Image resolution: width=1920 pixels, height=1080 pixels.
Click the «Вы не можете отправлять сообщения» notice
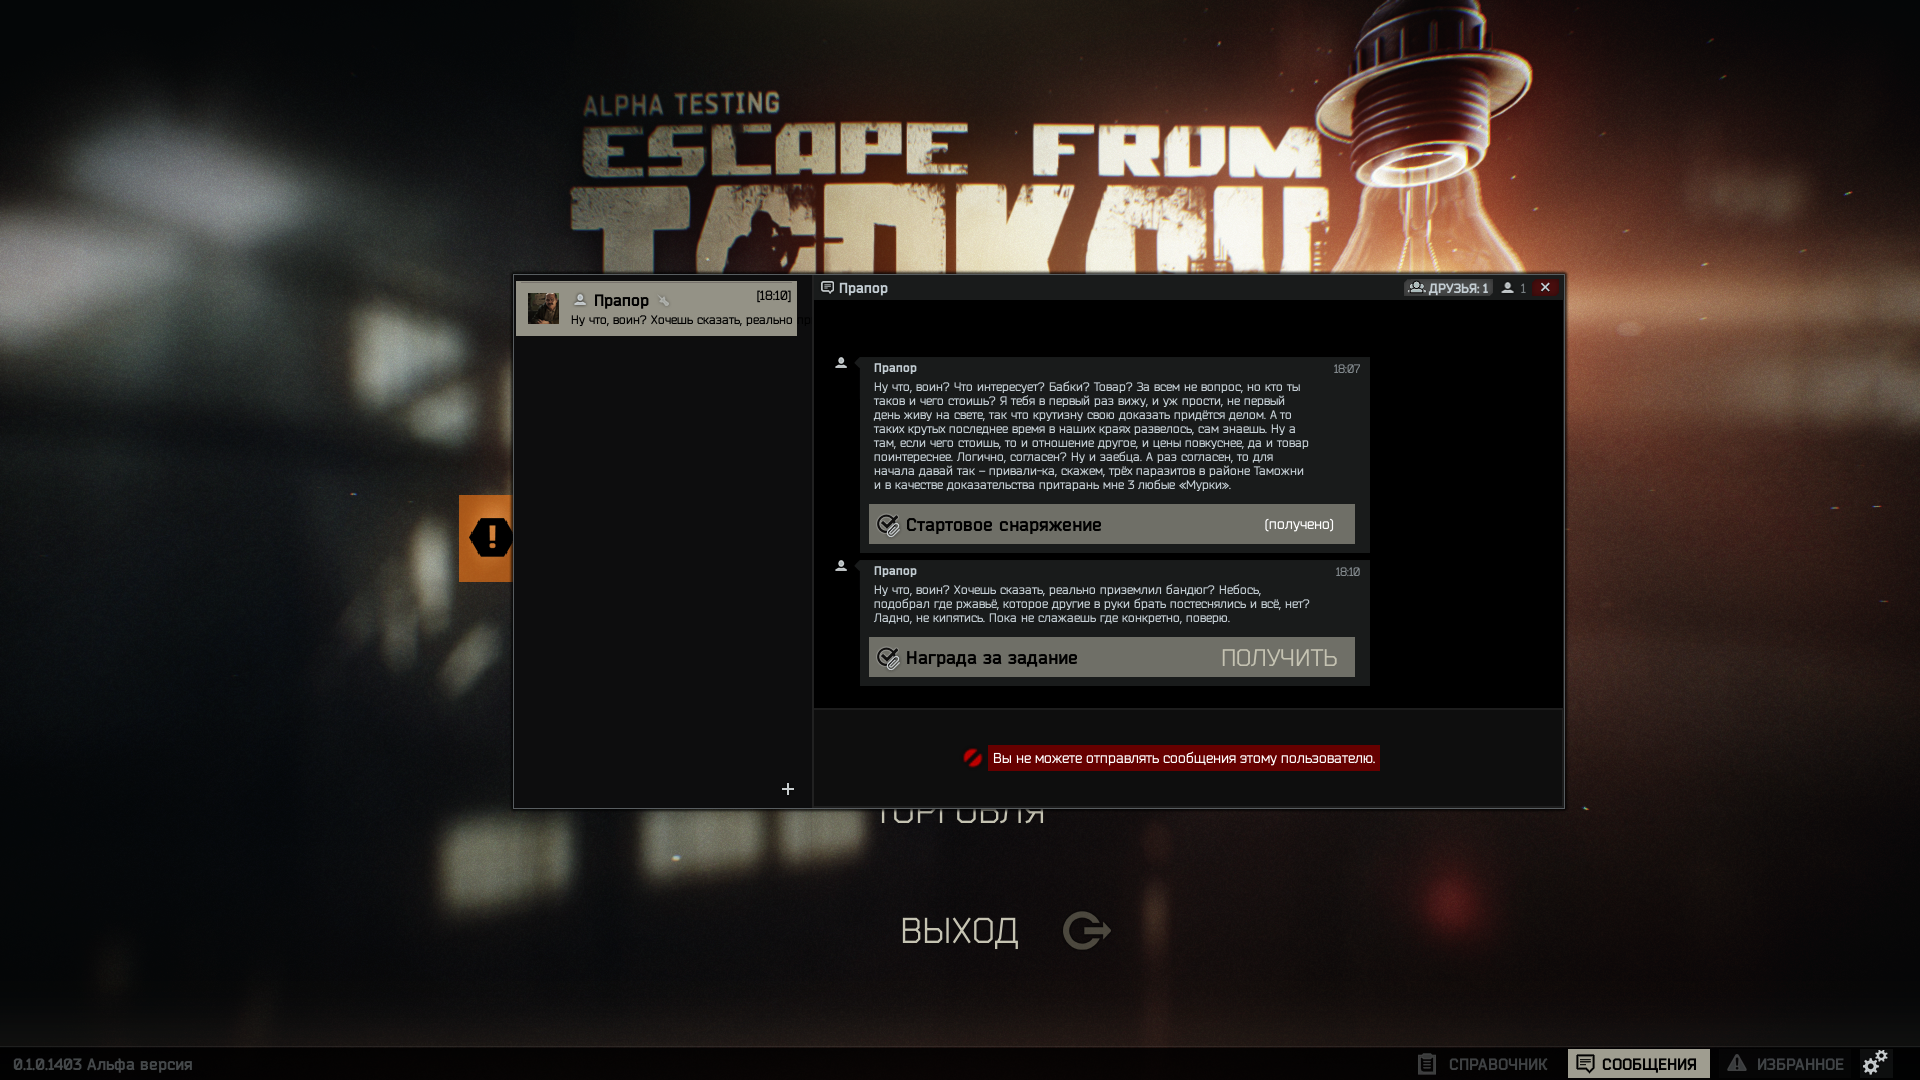pyautogui.click(x=1183, y=758)
